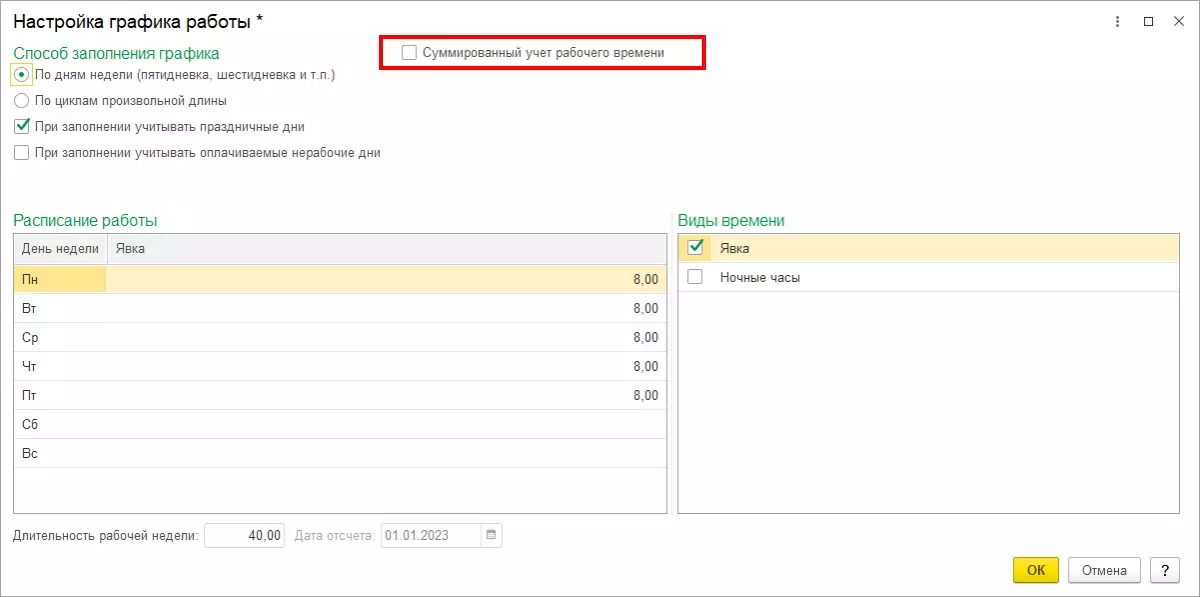Click the Отмена button
Viewport: 1200px width, 597px height.
click(1104, 570)
